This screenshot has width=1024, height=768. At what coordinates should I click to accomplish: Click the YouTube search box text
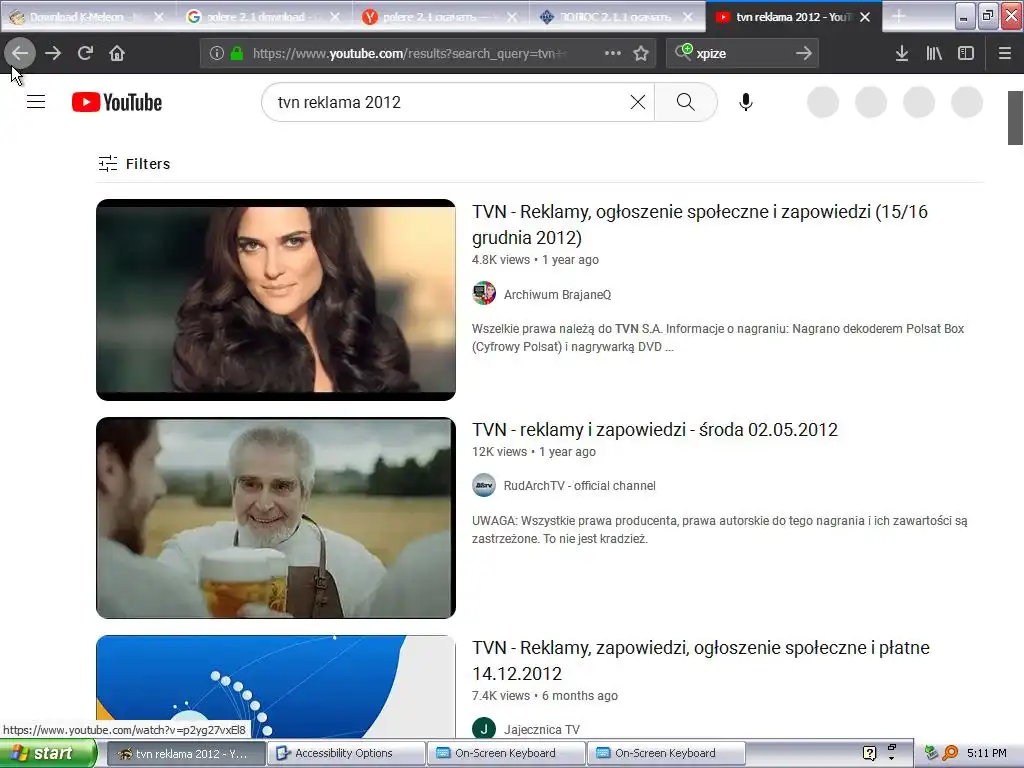coord(339,102)
